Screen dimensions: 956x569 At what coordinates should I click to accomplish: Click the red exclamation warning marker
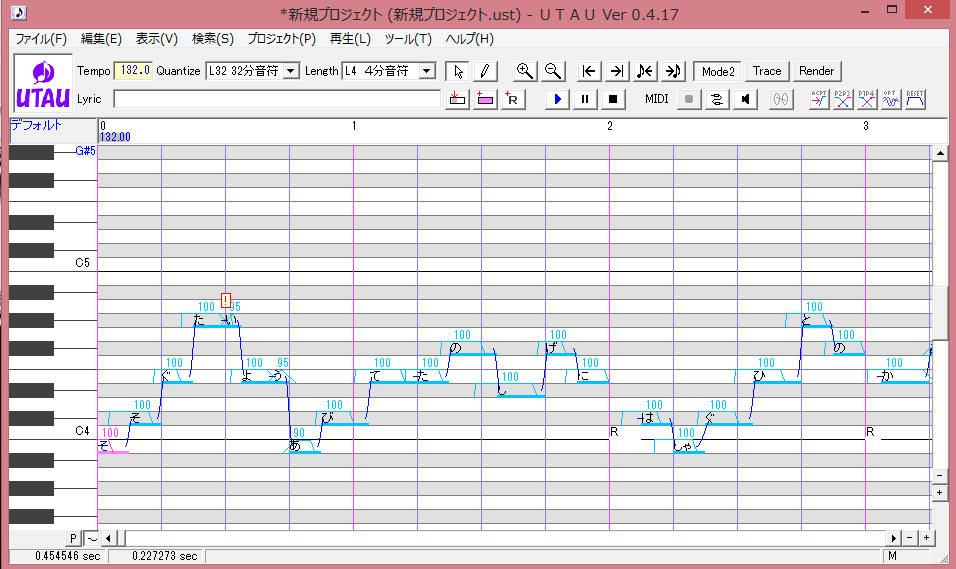pyautogui.click(x=226, y=300)
